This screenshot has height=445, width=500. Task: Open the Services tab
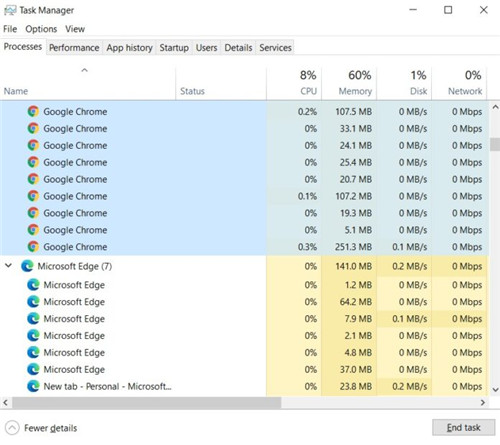pyautogui.click(x=275, y=48)
